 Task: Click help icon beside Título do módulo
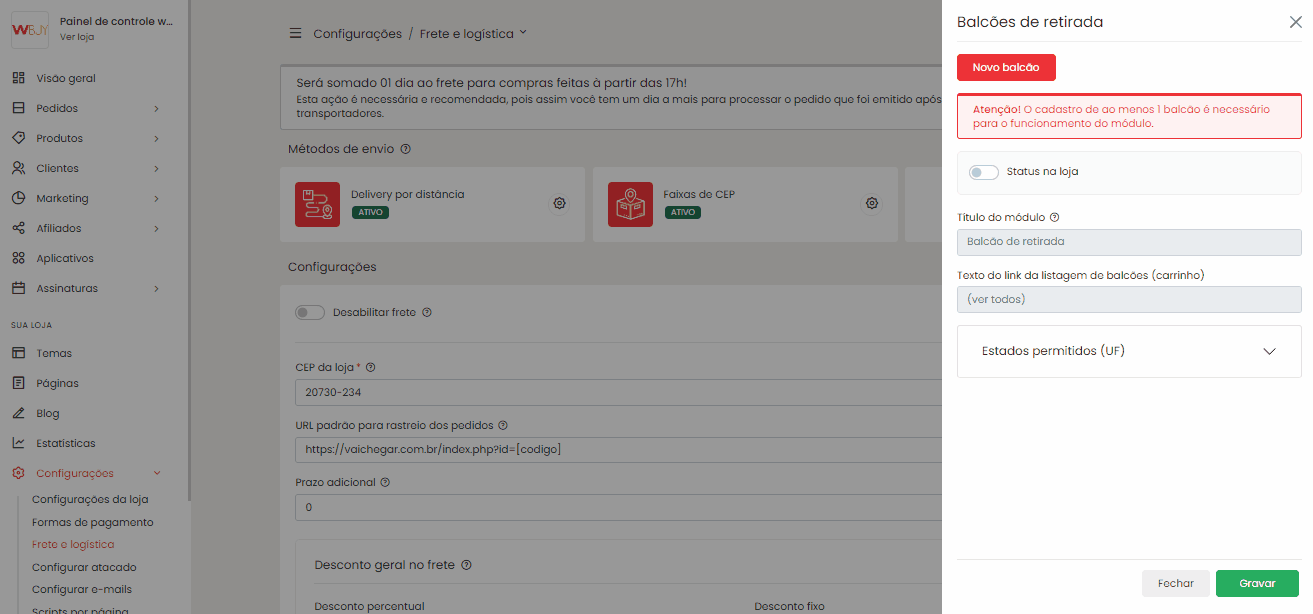(x=1055, y=217)
